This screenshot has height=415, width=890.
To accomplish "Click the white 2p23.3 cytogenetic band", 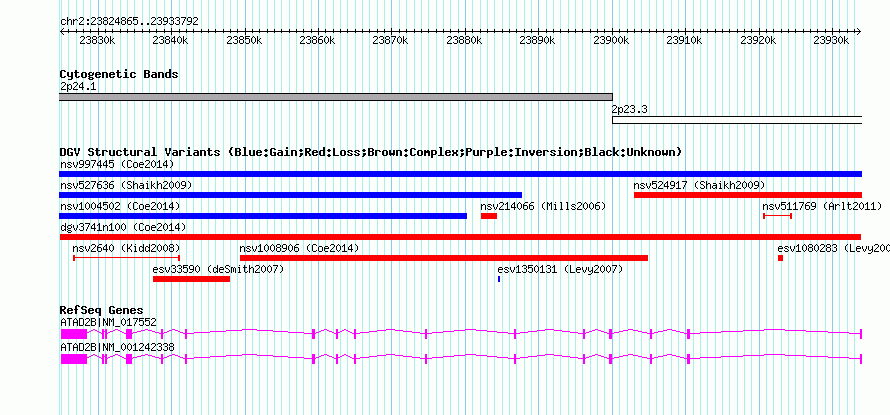I will (737, 120).
